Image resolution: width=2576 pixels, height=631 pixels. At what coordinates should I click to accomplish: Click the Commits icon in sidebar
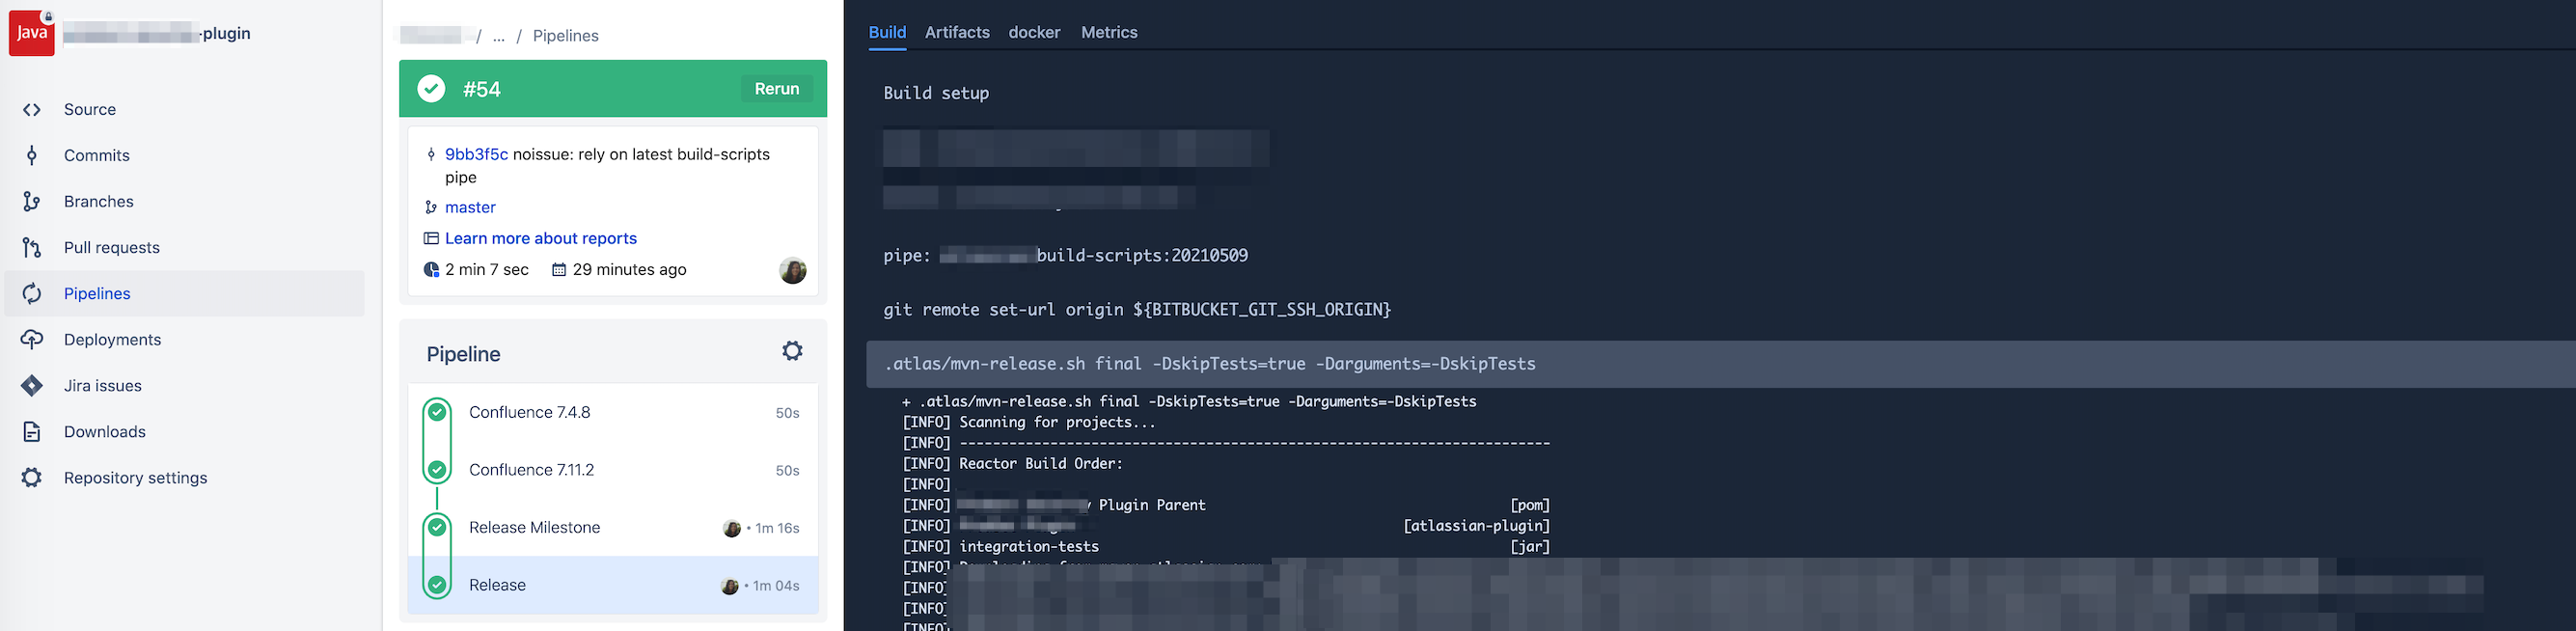pyautogui.click(x=32, y=156)
